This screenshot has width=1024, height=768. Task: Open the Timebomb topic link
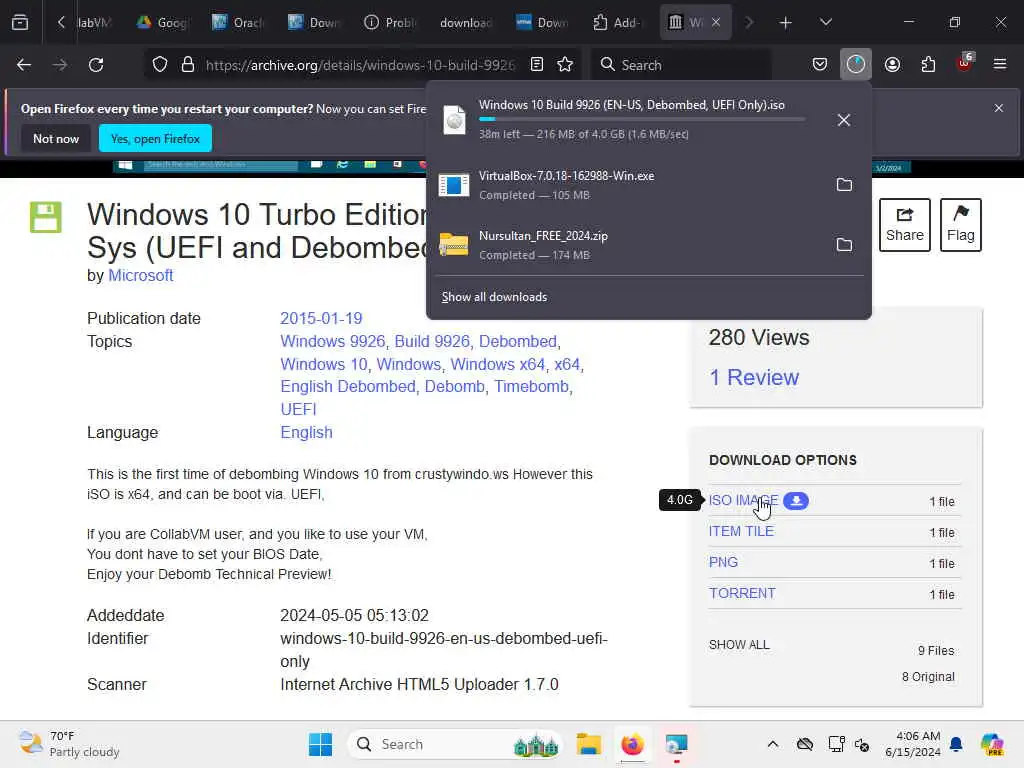pos(531,387)
